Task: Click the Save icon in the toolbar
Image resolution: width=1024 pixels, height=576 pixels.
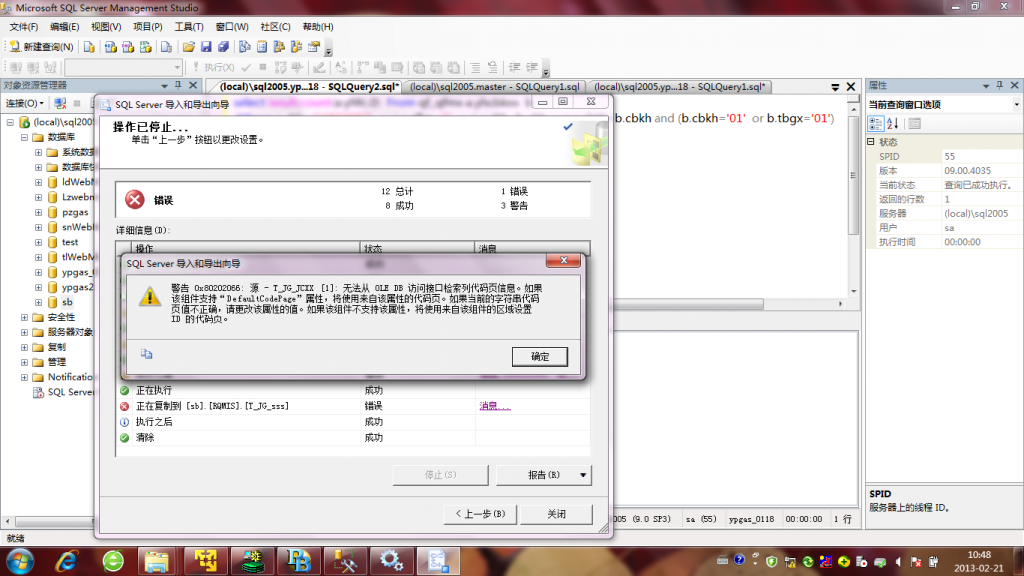Action: [x=207, y=46]
